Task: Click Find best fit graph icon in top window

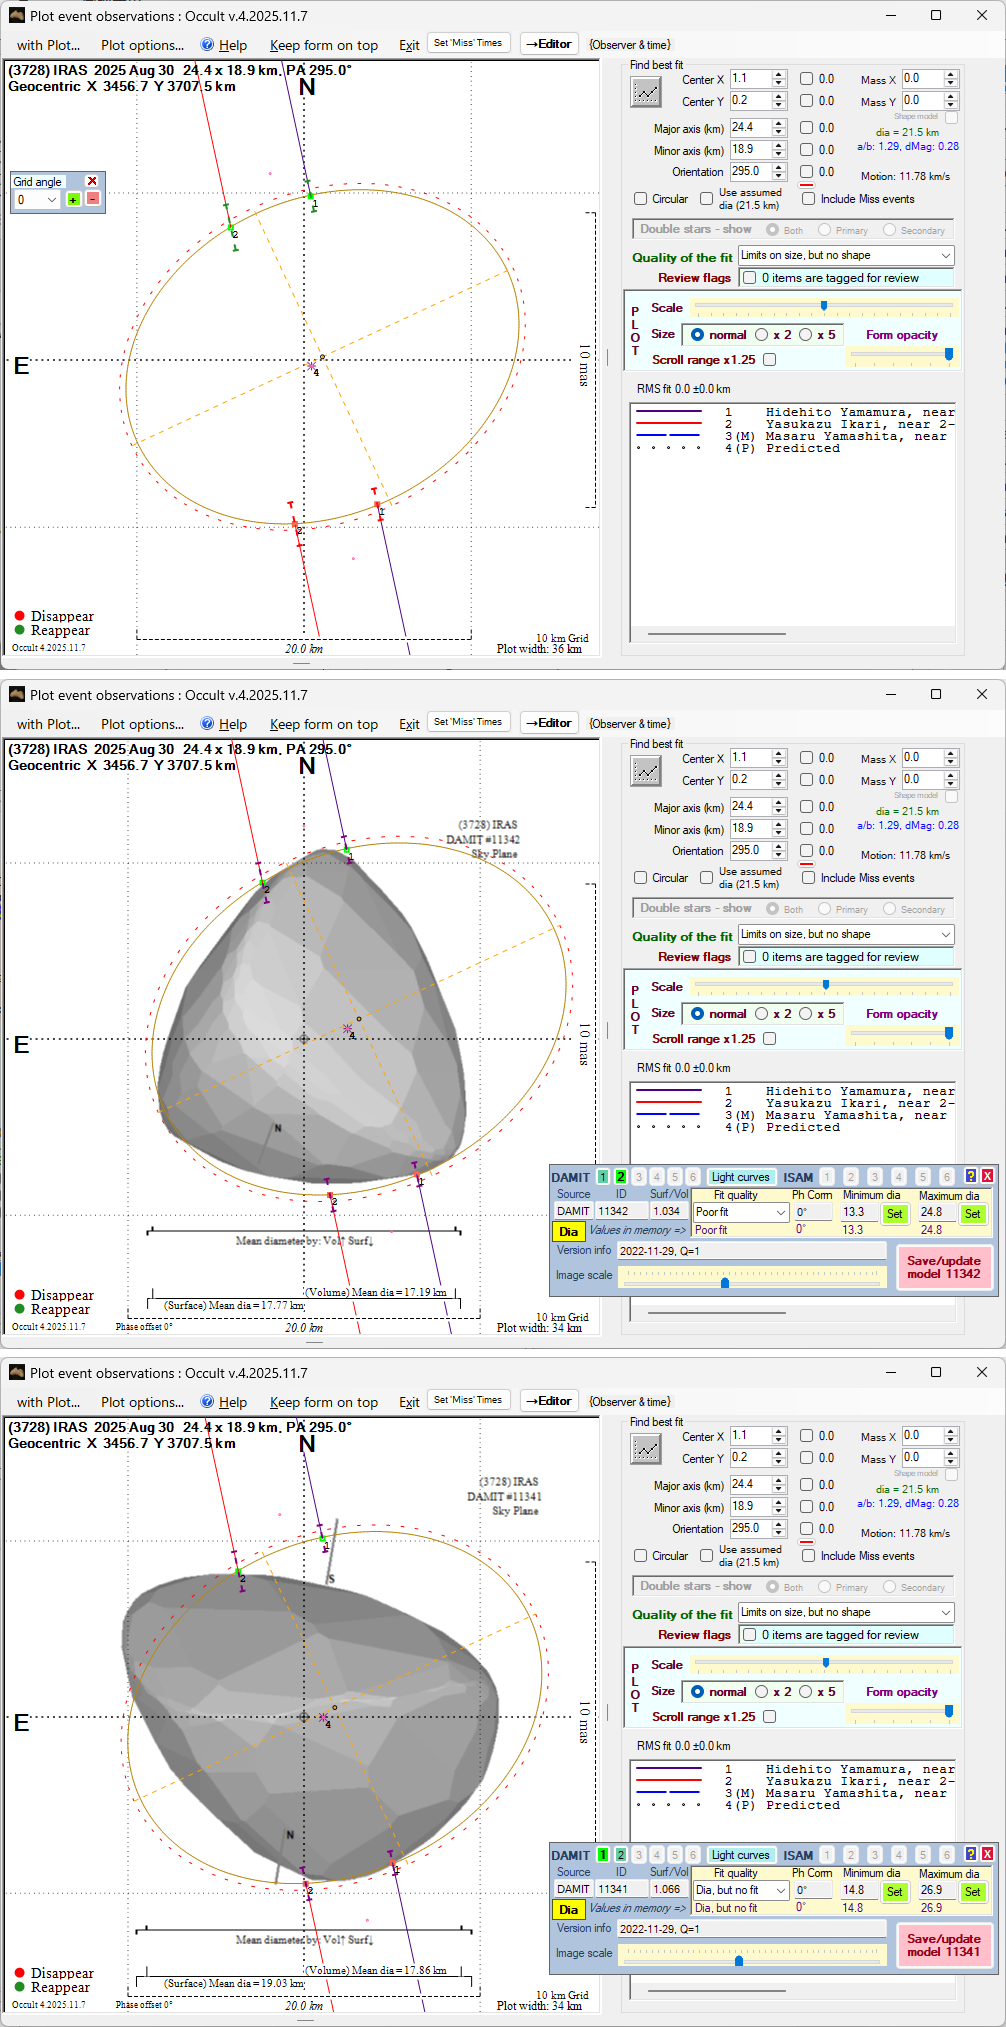Action: pyautogui.click(x=646, y=92)
